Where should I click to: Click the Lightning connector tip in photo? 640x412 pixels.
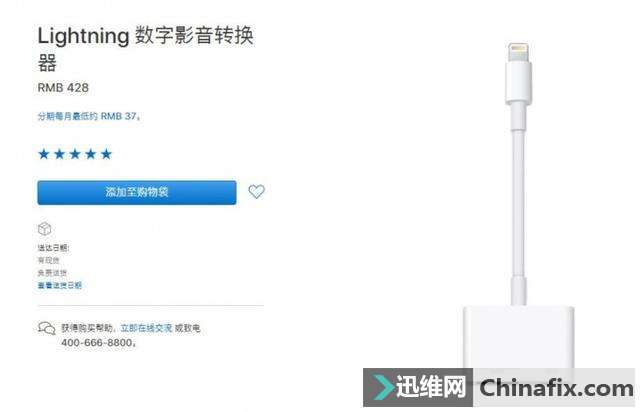pyautogui.click(x=518, y=52)
